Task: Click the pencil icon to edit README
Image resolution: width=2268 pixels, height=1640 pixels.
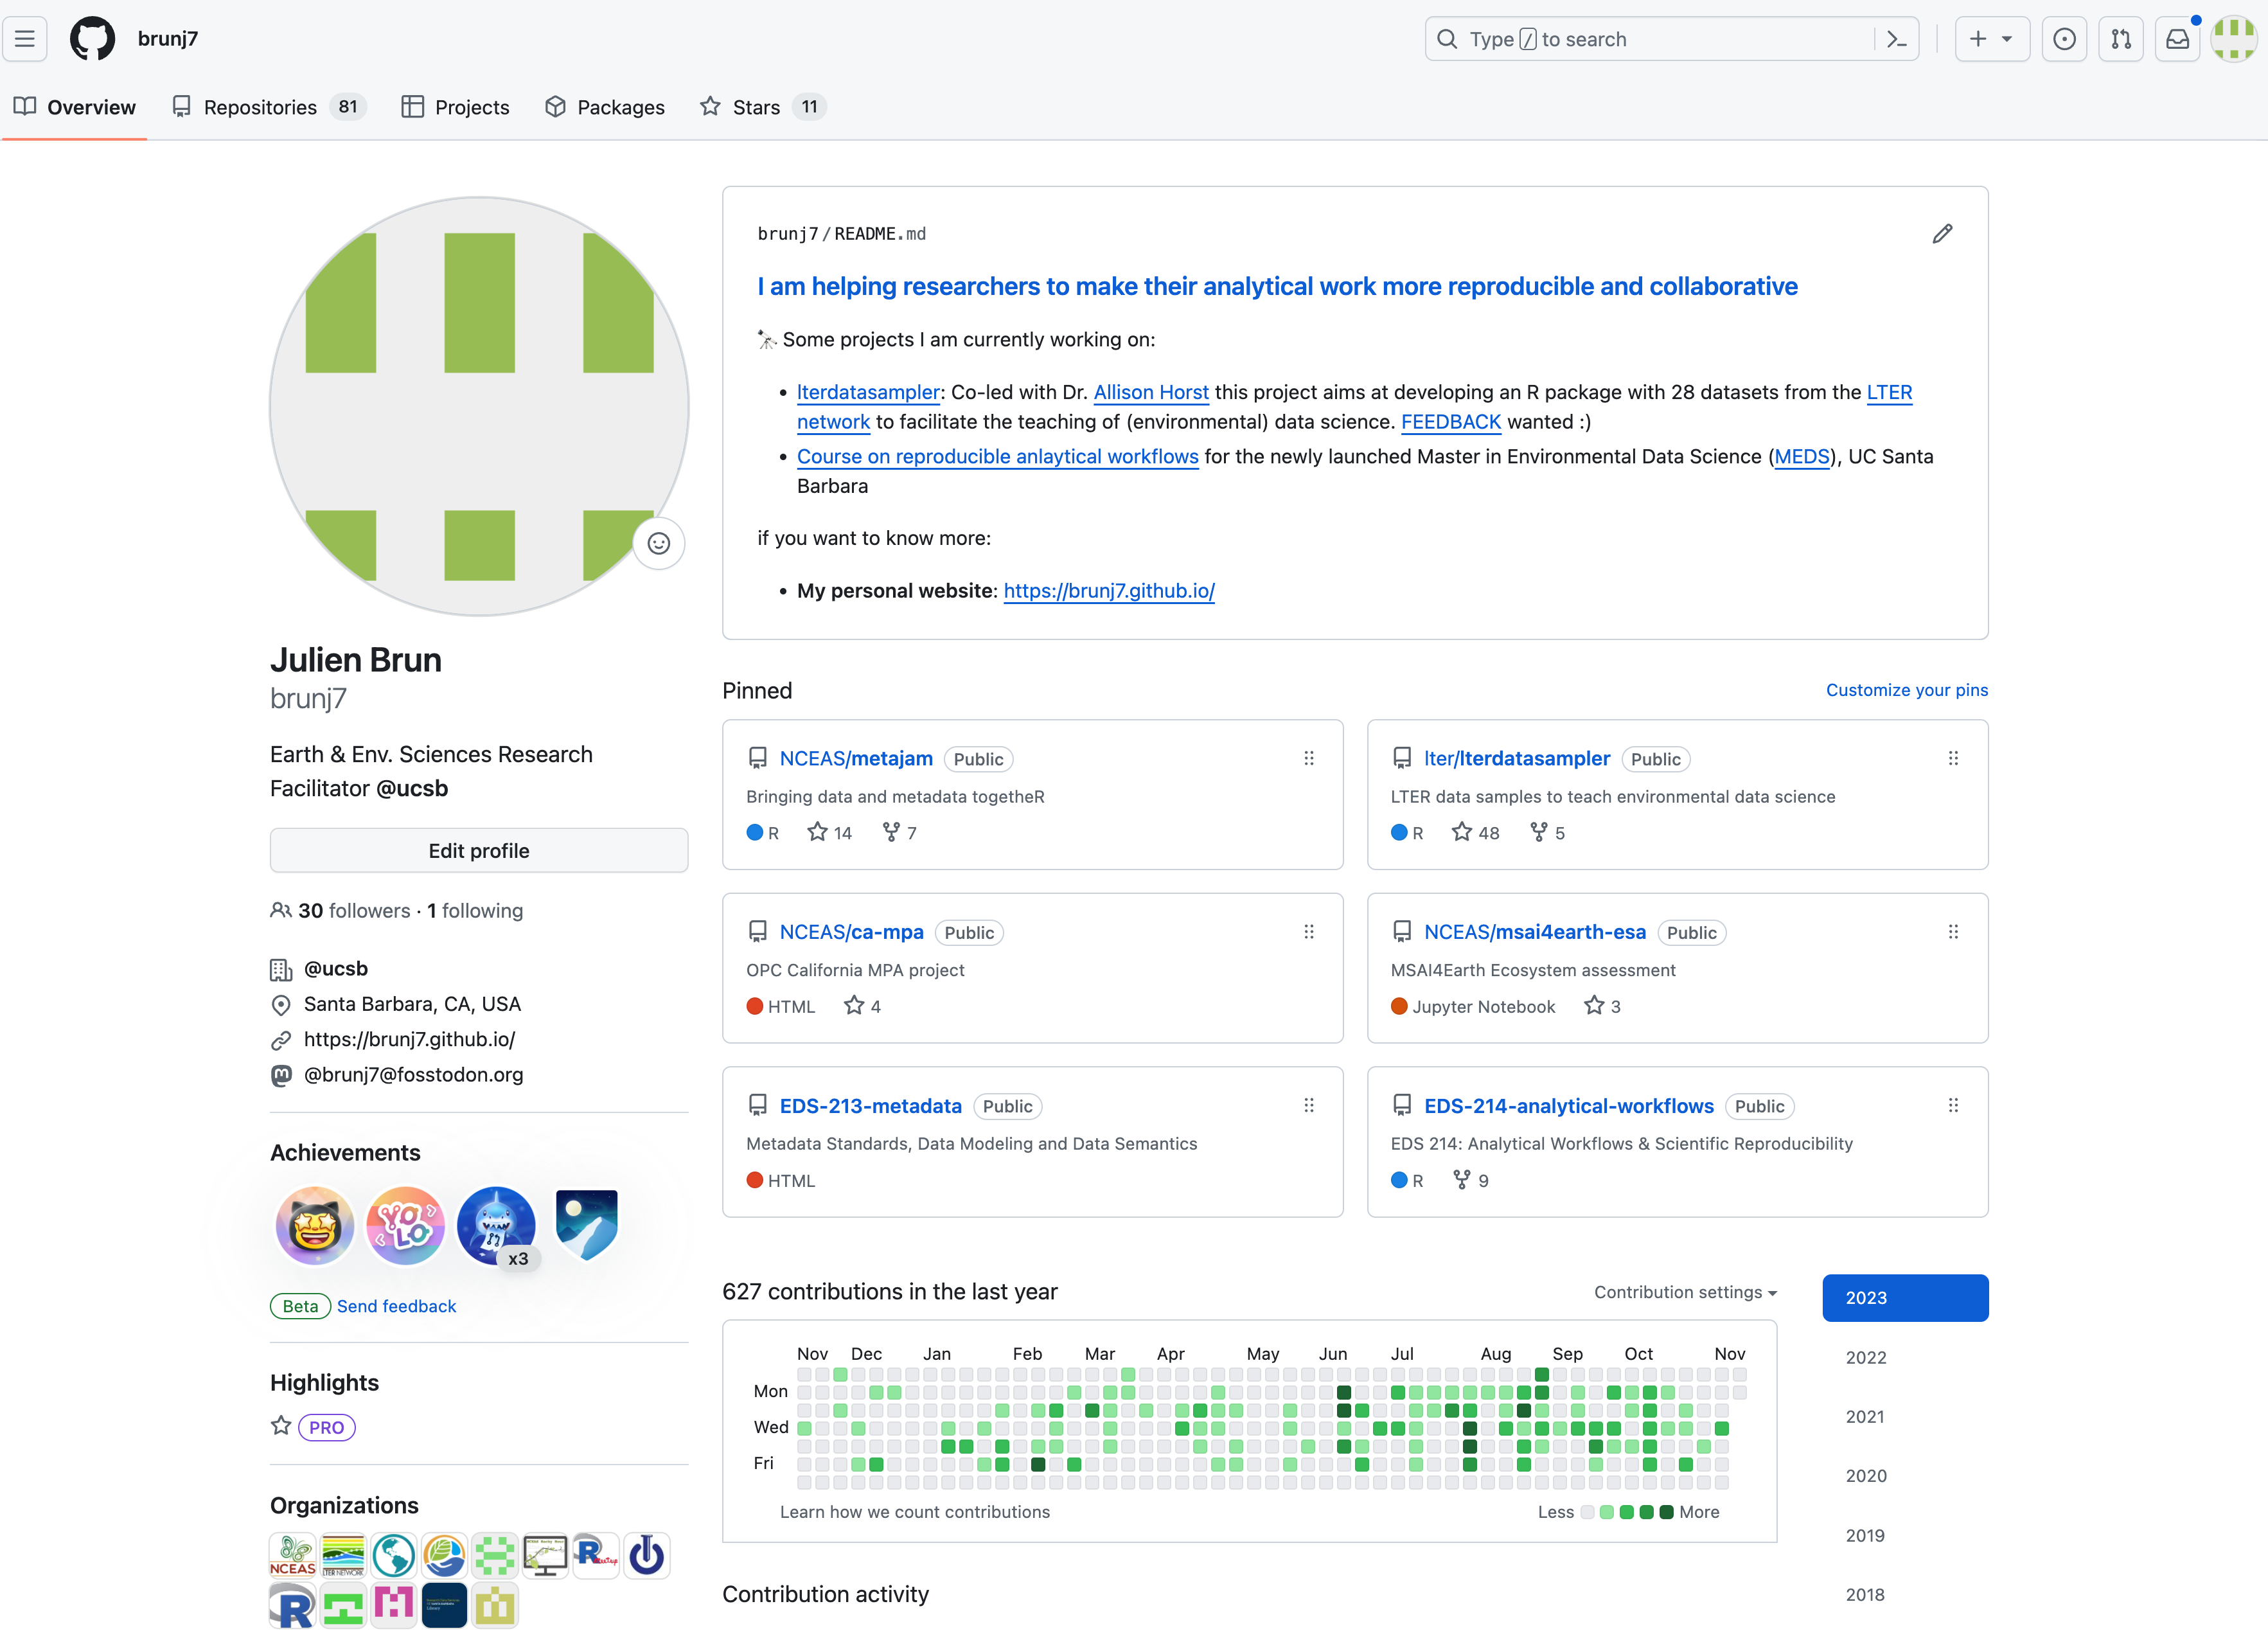Action: pos(1942,234)
